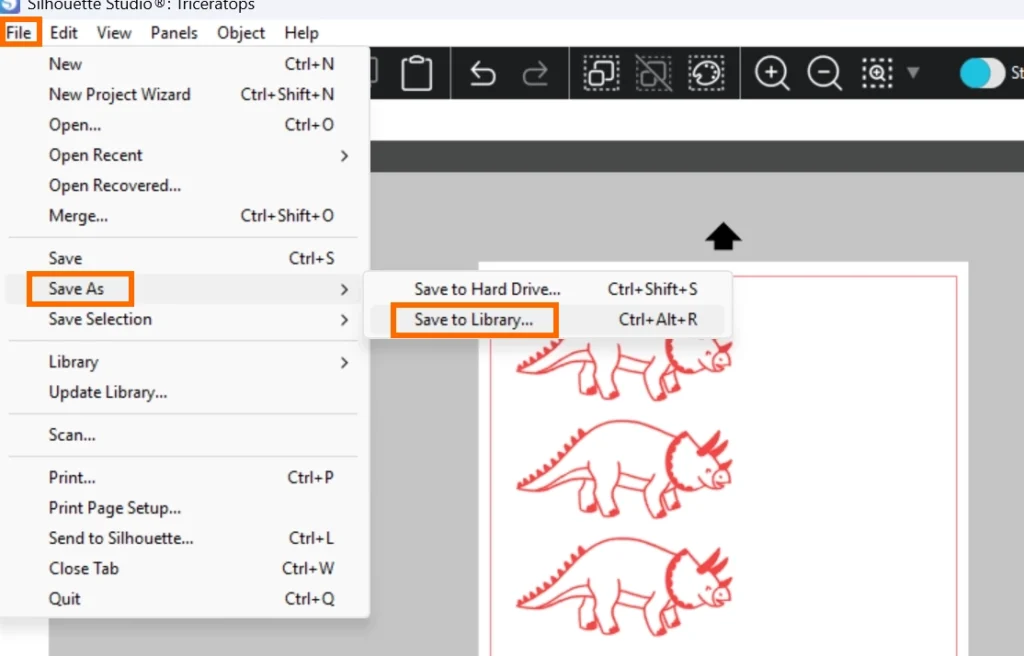Zoom out with the magnifier minus icon
The height and width of the screenshot is (656, 1024).
point(824,73)
